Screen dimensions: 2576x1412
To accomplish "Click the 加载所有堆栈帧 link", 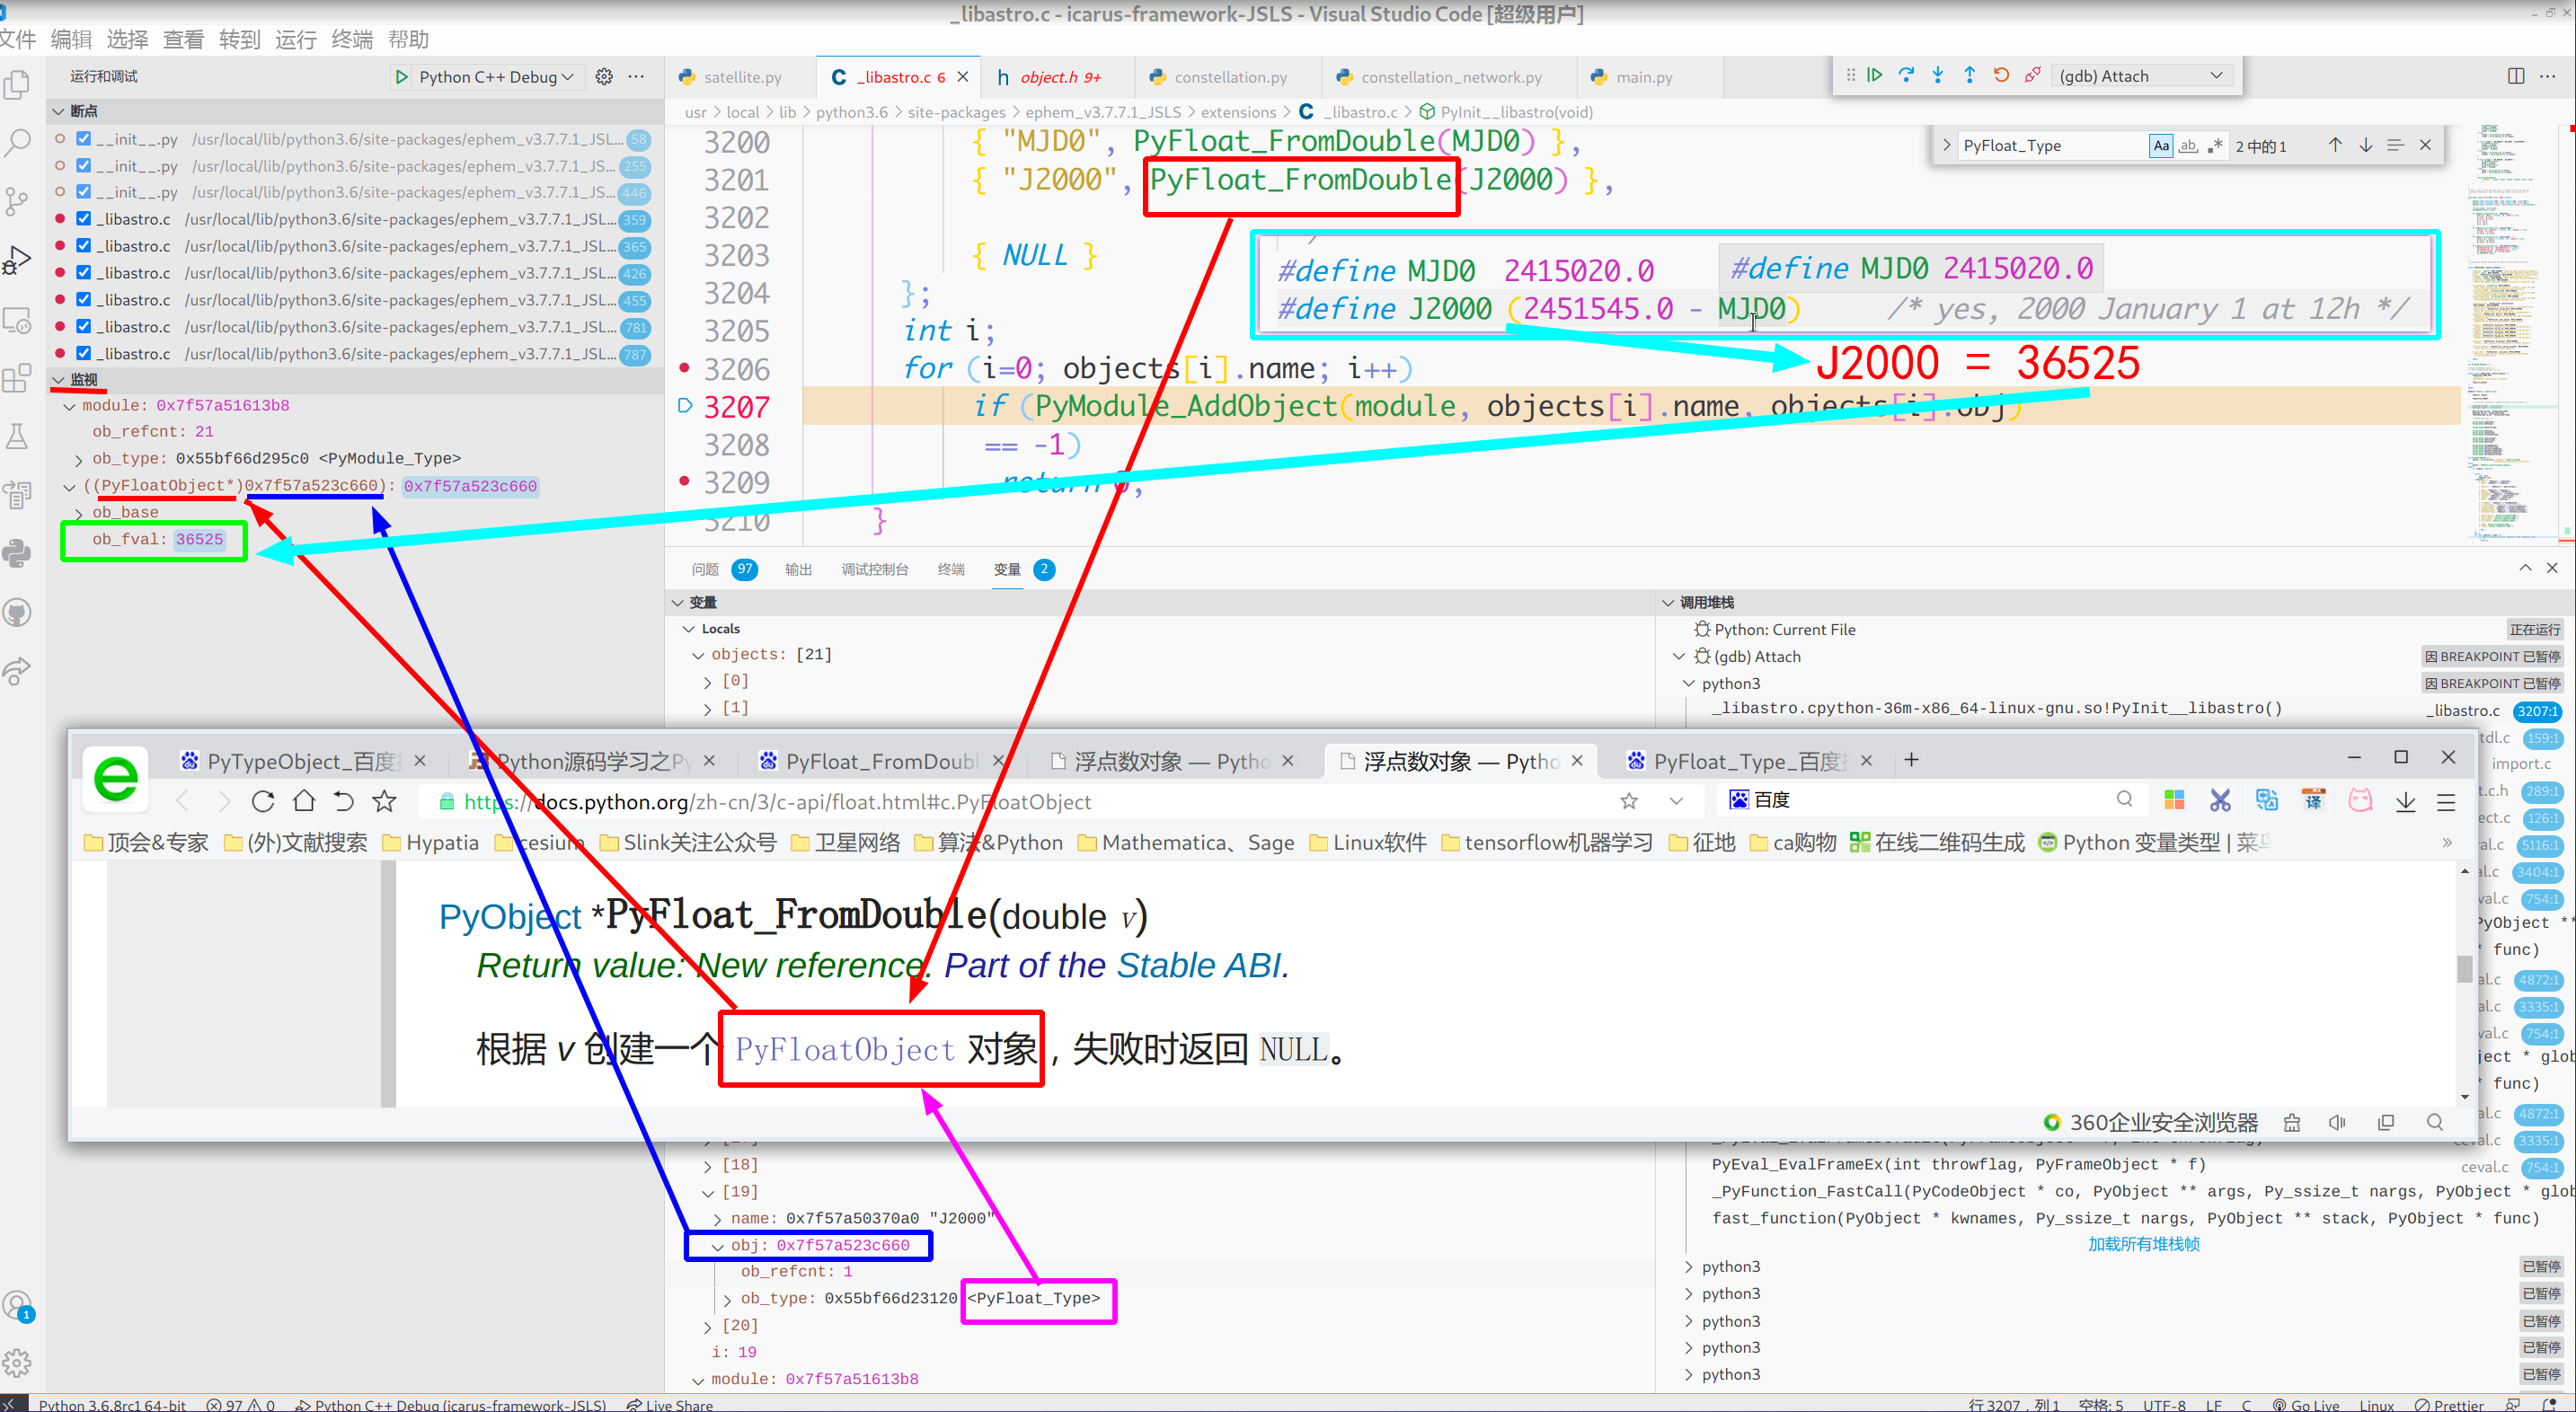I will click(2143, 1244).
